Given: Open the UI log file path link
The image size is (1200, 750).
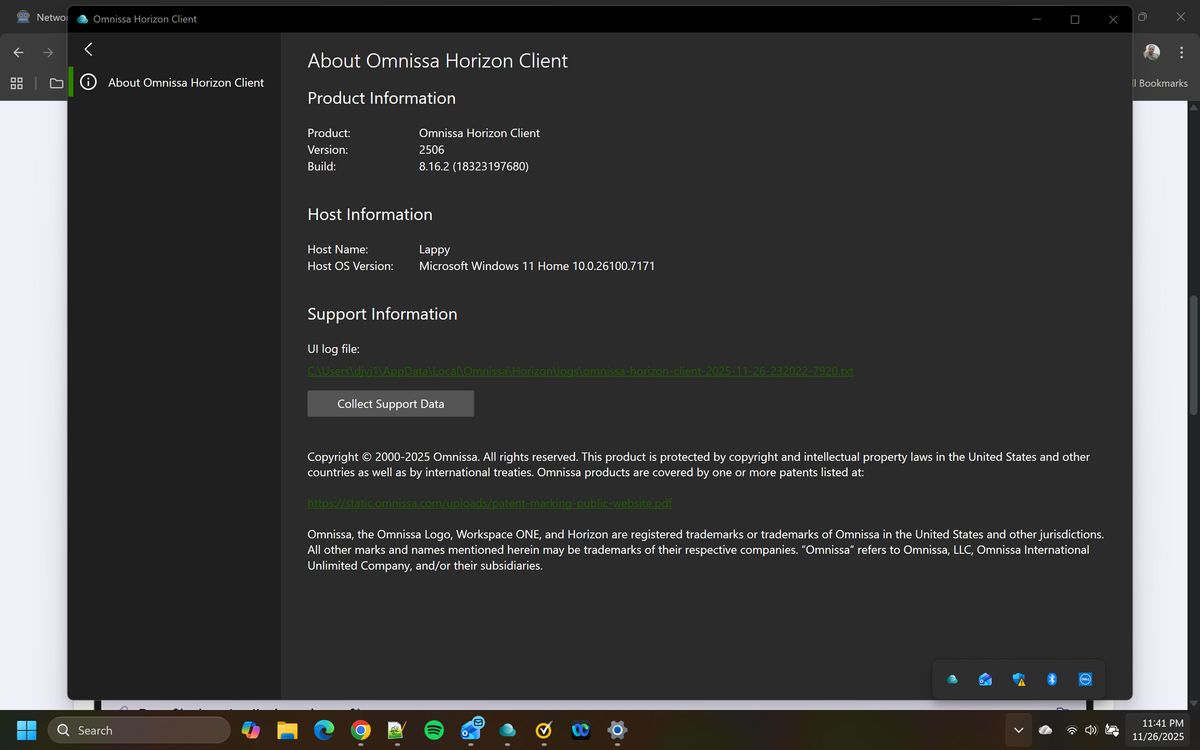Looking at the screenshot, I should tap(580, 371).
